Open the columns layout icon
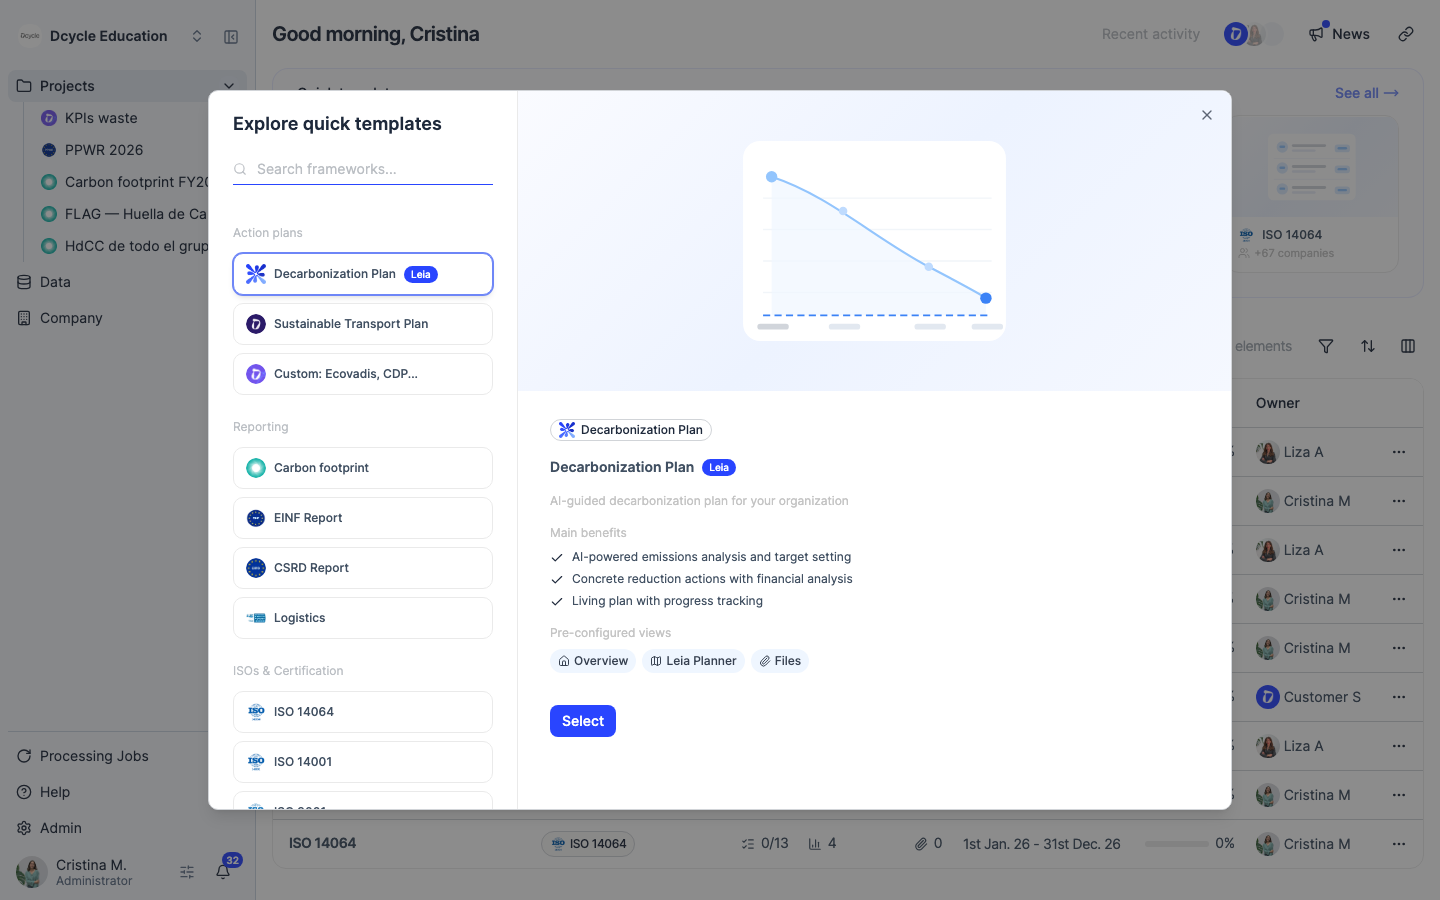Viewport: 1440px width, 900px height. point(1408,346)
